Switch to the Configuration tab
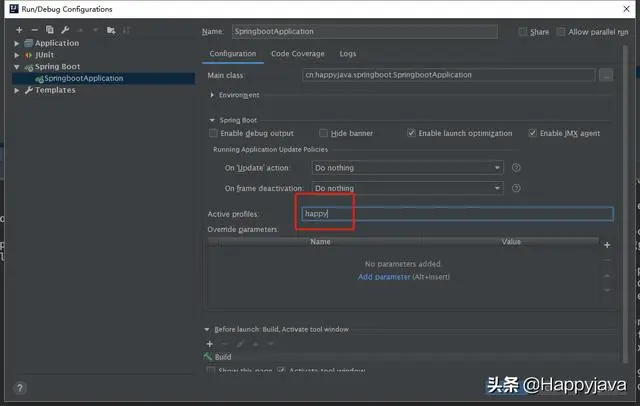640x406 pixels. tap(233, 53)
